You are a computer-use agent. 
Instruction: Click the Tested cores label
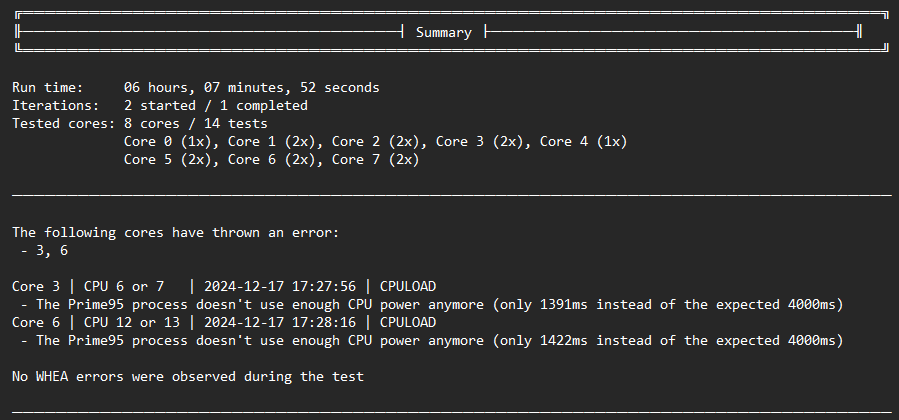tap(64, 123)
